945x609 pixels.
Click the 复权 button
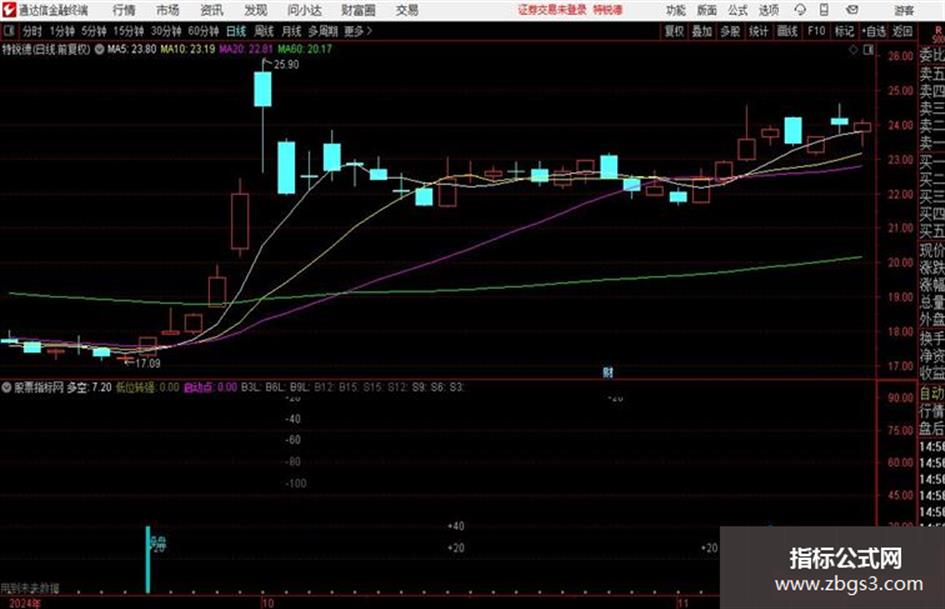674,31
